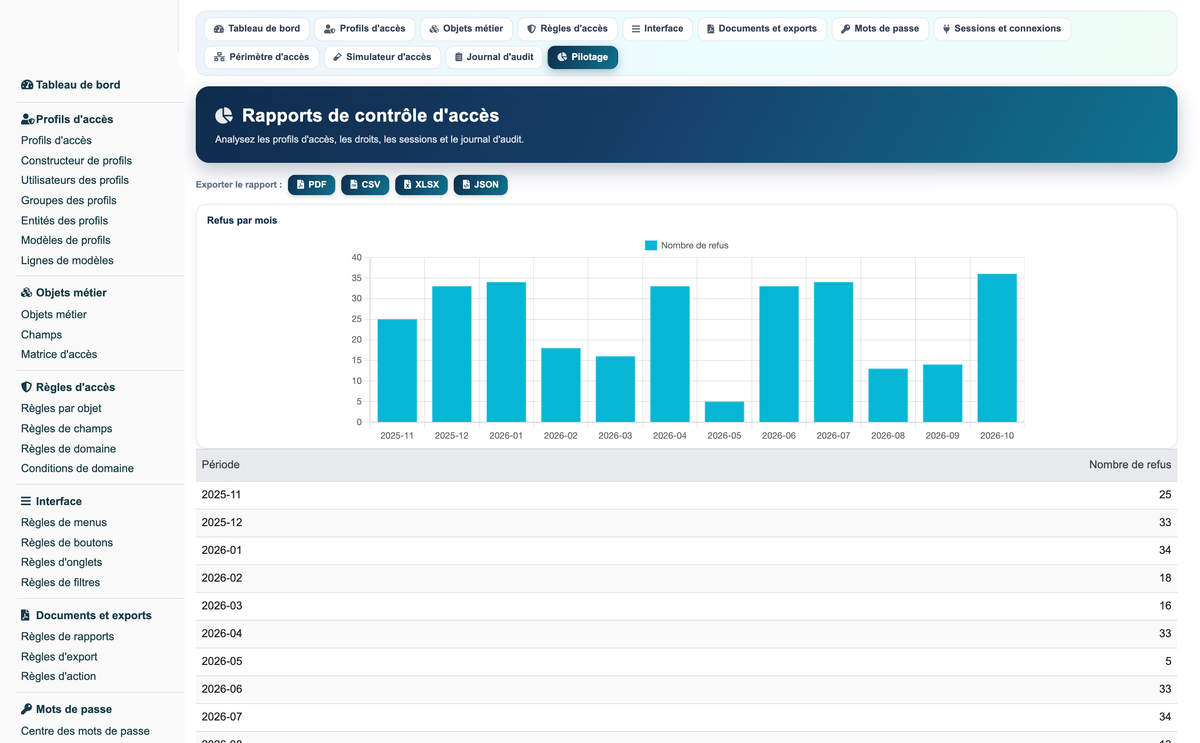This screenshot has width=1200, height=743.
Task: Navigate to Règles par objet
Action: point(61,409)
